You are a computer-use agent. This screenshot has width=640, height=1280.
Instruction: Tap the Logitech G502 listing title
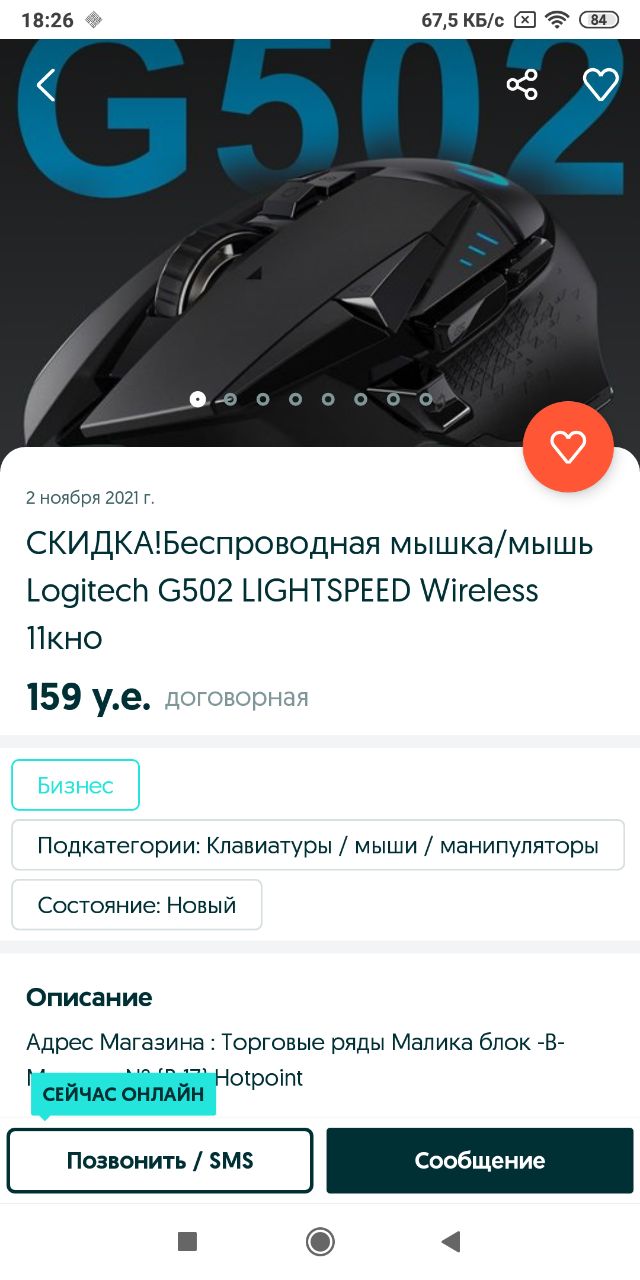coord(310,590)
